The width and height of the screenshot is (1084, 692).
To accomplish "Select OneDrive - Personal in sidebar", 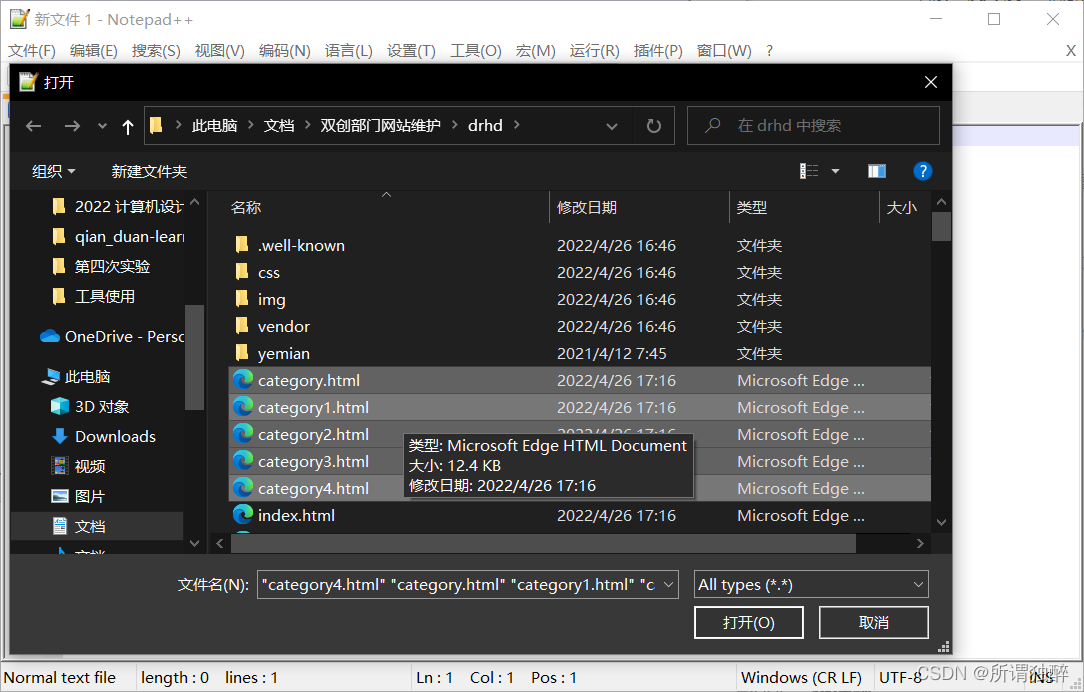I will tap(112, 336).
